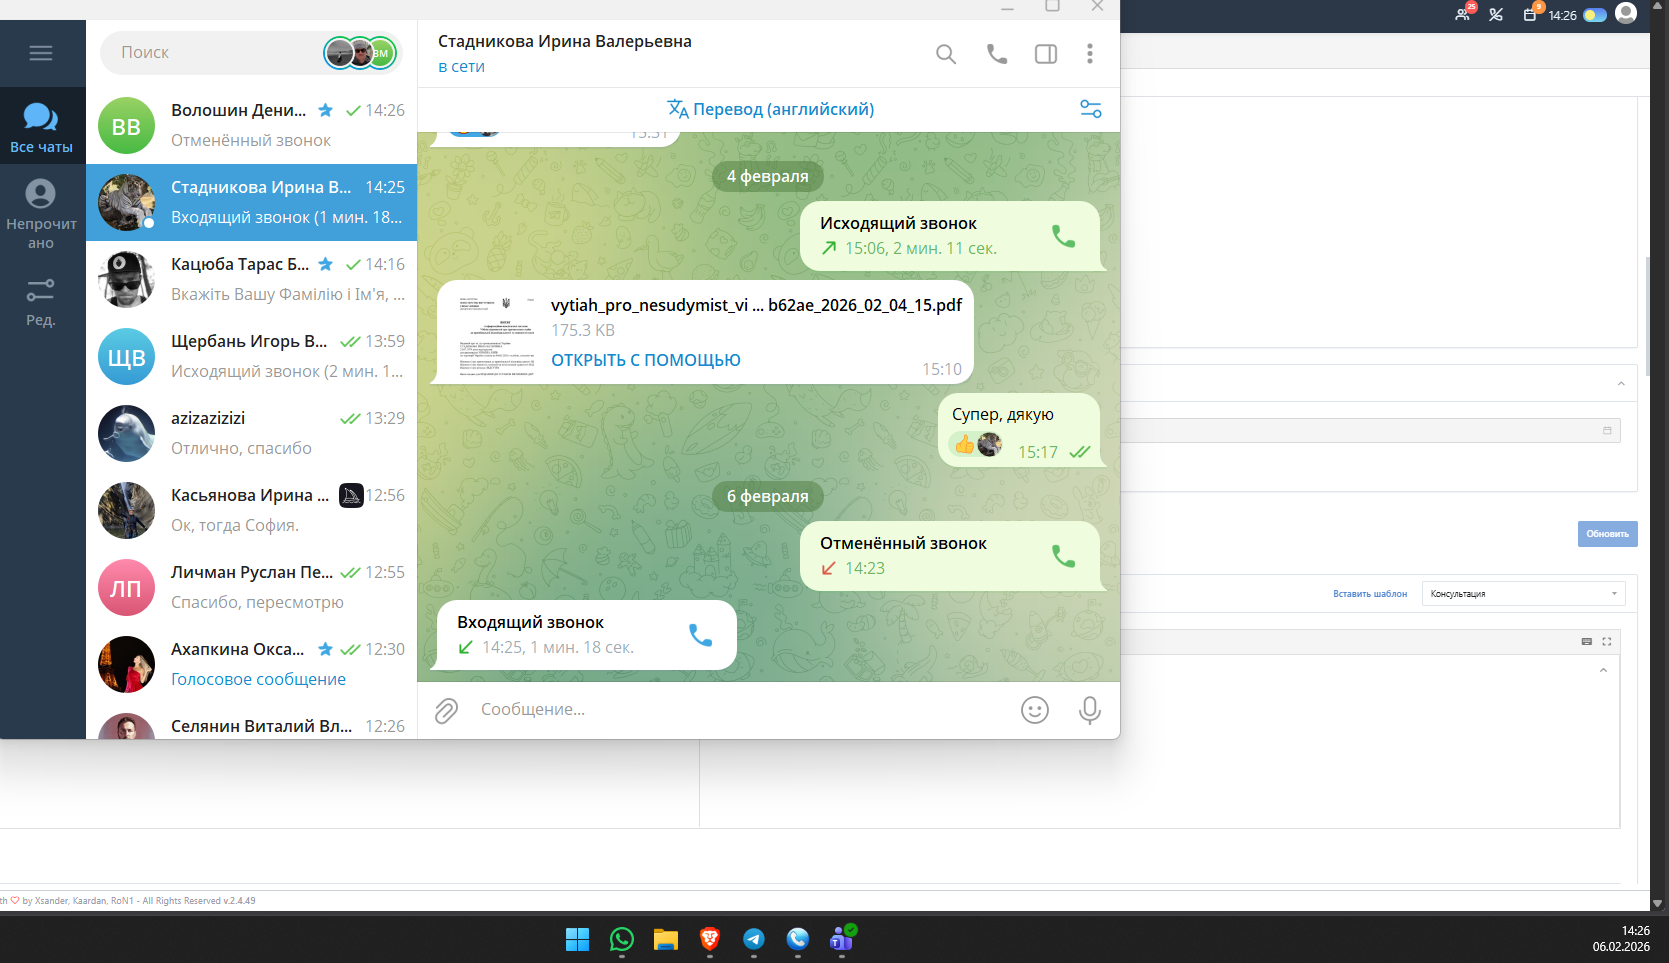This screenshot has width=1669, height=963.
Task: Collapse the section above the date field
Action: pos(1621,384)
